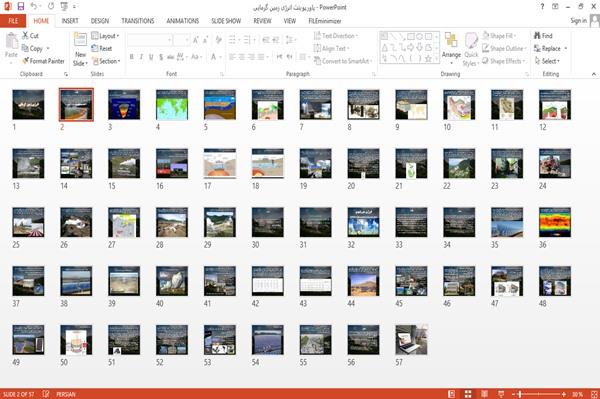The height and width of the screenshot is (399, 600).
Task: Toggle Bold formatting
Action: click(x=131, y=57)
